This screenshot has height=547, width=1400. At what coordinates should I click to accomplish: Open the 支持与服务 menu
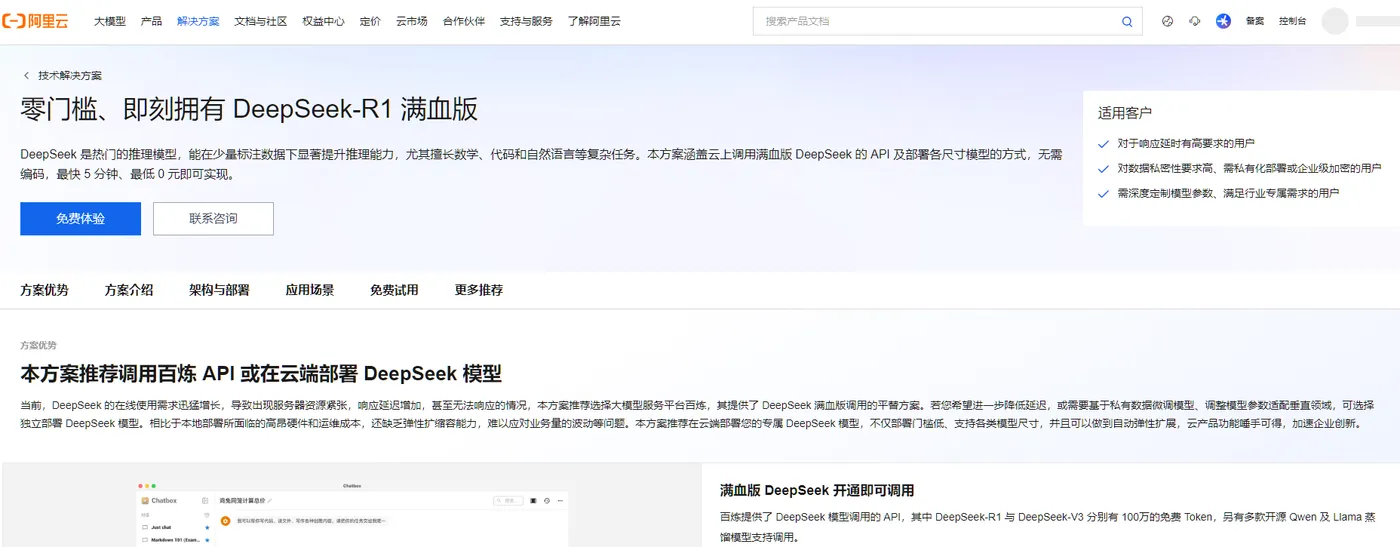coord(526,21)
